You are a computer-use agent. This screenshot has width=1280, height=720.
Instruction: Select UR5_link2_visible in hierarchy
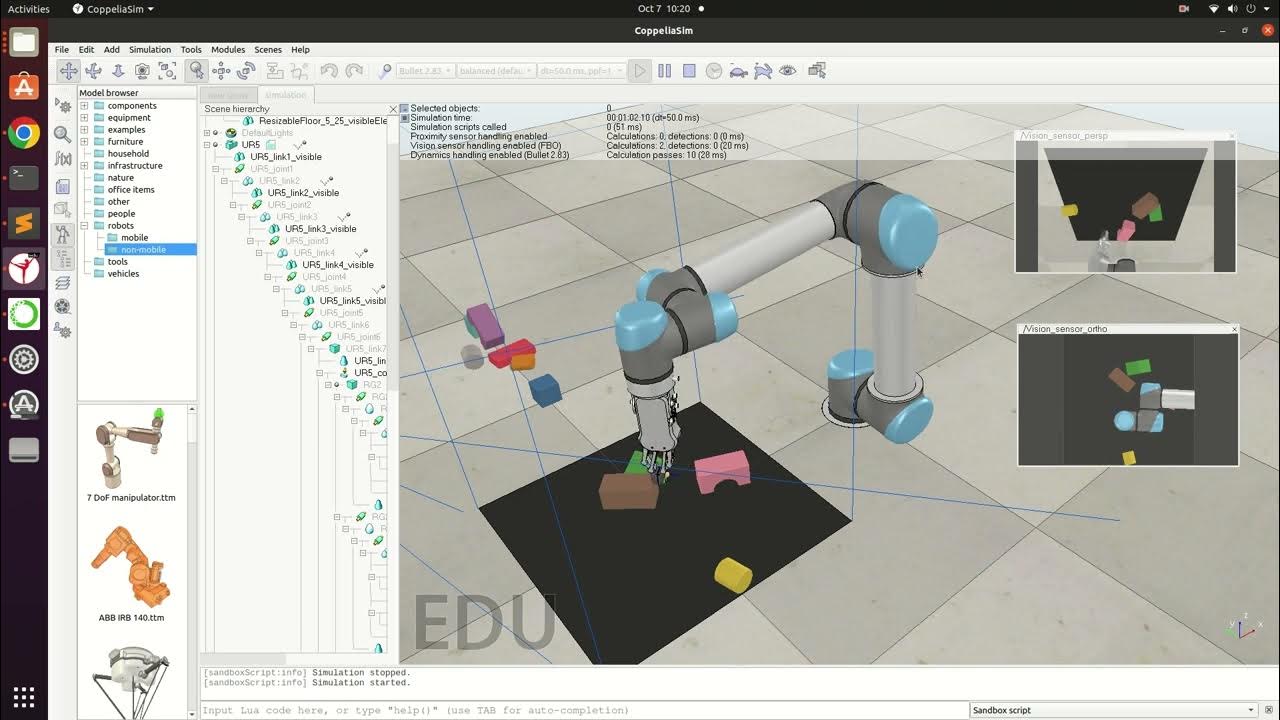tap(303, 193)
